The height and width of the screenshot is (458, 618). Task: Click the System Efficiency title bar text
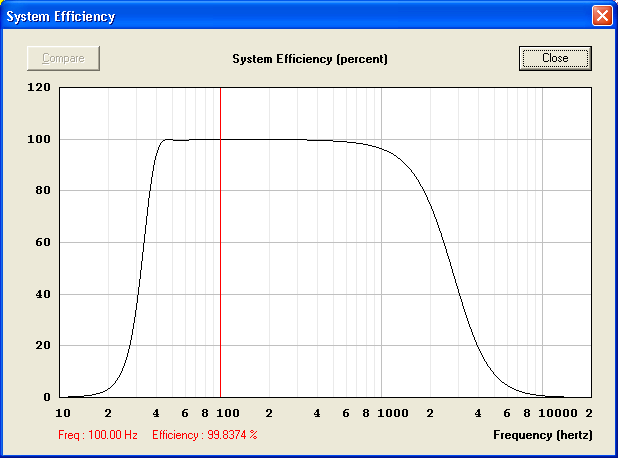click(x=61, y=17)
